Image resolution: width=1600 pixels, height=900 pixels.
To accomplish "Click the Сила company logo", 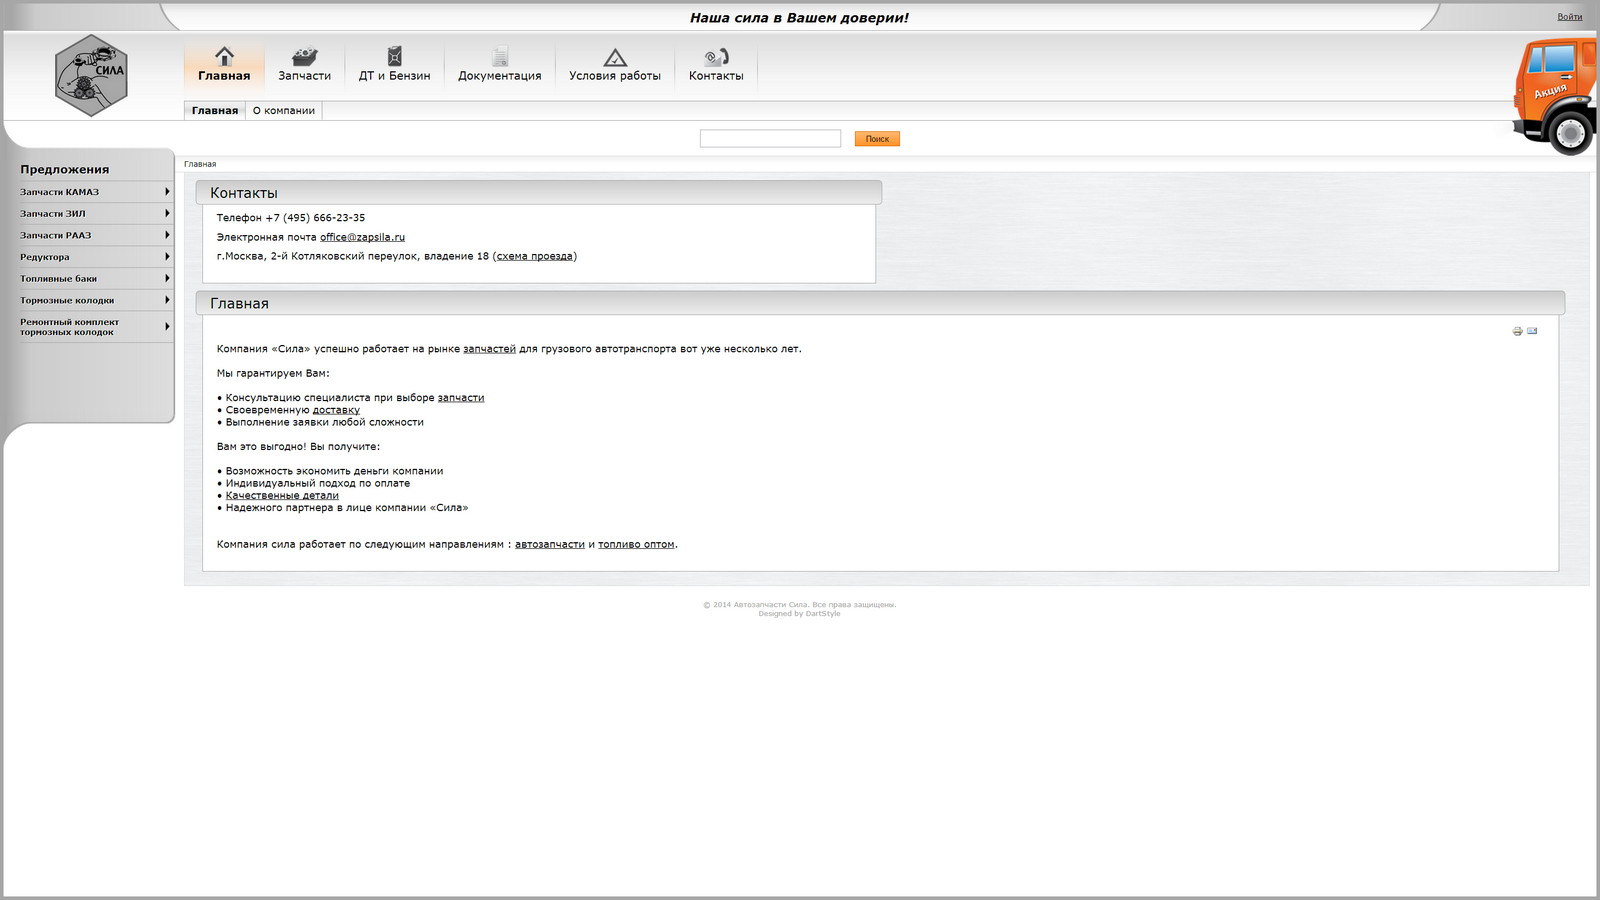I will (x=91, y=76).
